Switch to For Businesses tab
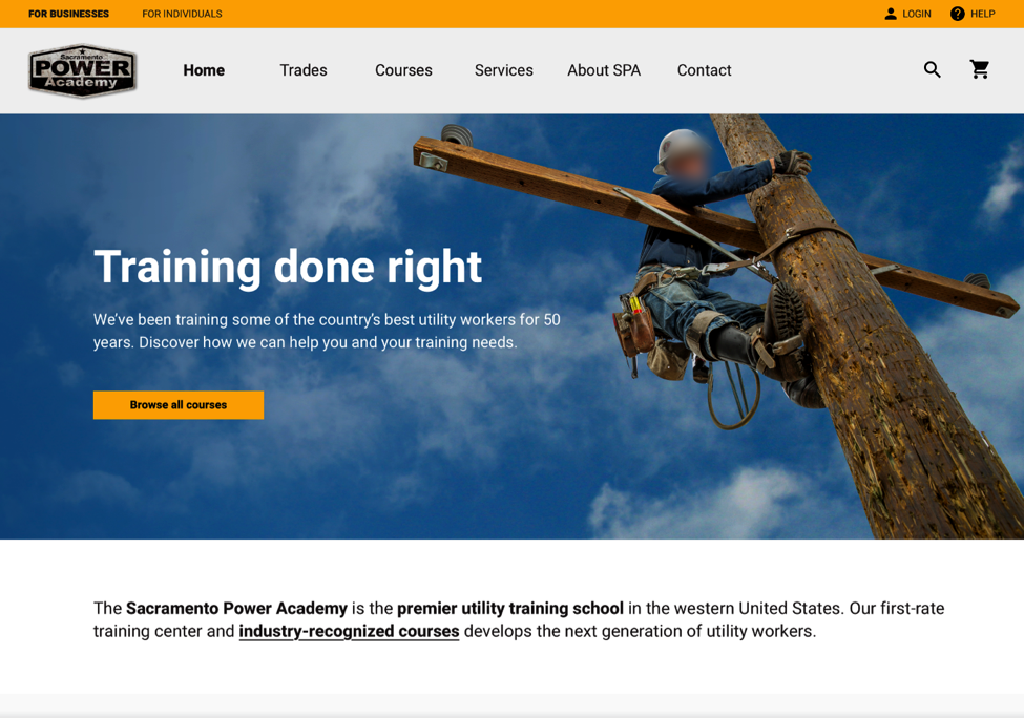 (69, 14)
